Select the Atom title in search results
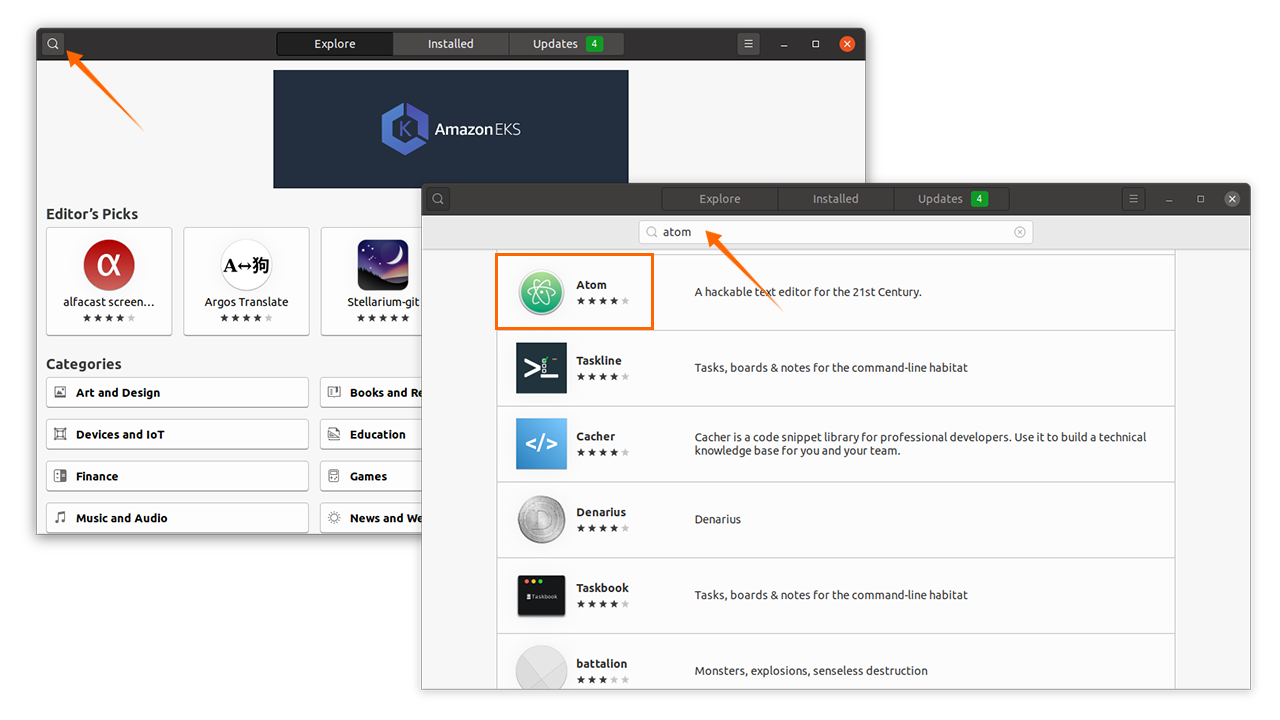 pos(591,285)
